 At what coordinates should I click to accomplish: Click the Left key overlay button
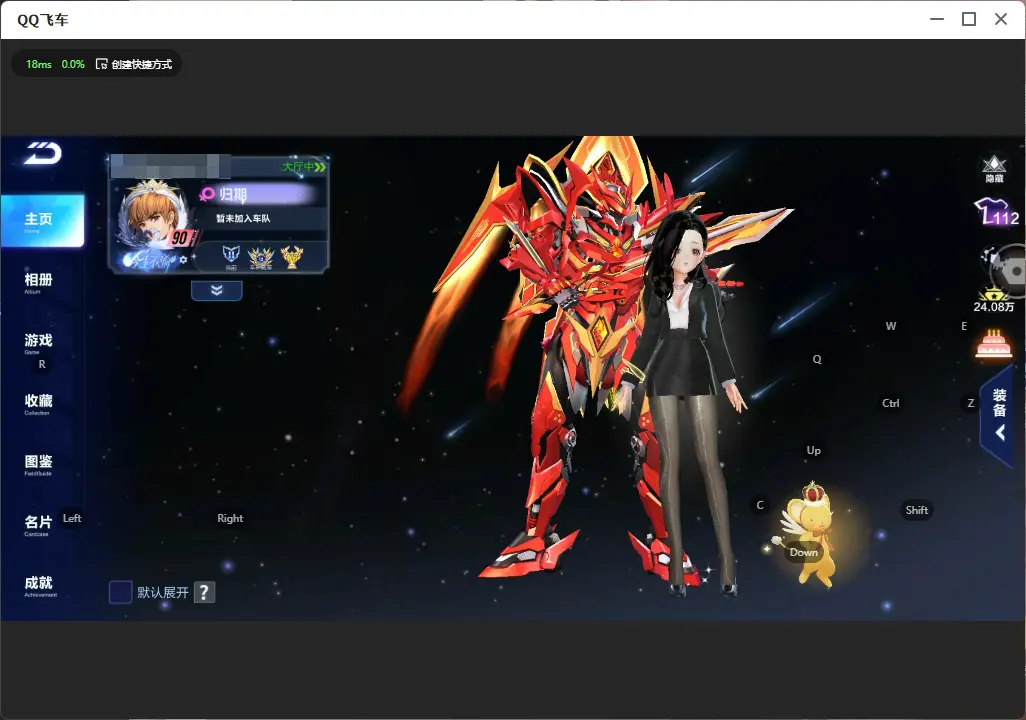[72, 518]
